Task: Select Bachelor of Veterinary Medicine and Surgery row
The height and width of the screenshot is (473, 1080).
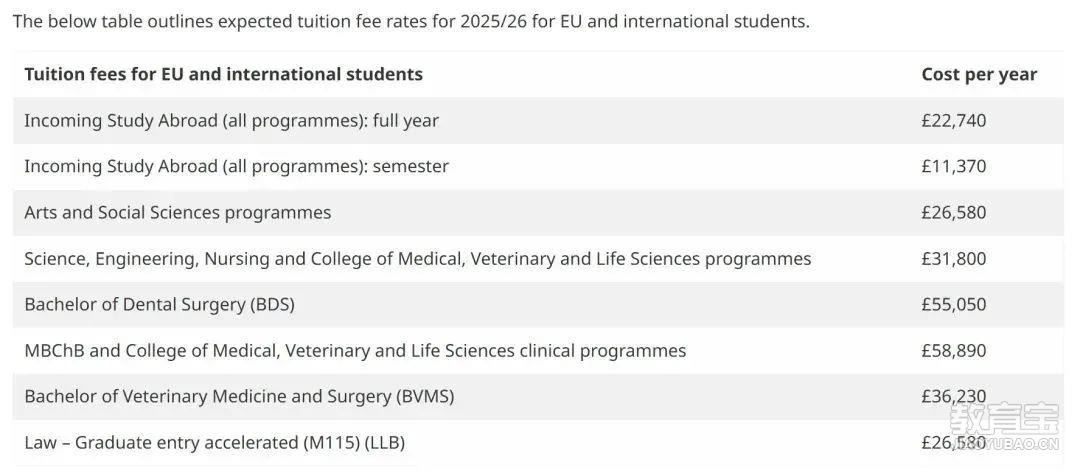Action: 538,397
